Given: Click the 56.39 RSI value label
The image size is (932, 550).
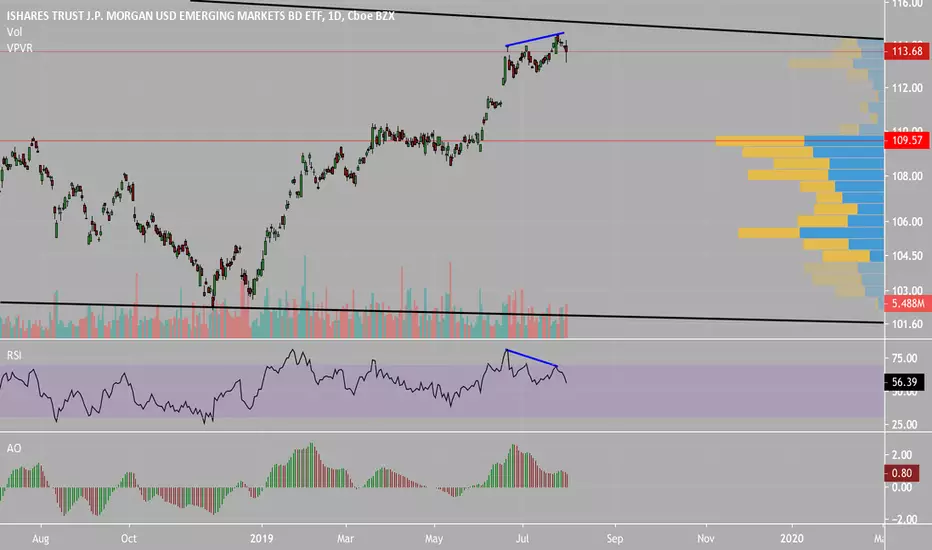Looking at the screenshot, I should [904, 382].
